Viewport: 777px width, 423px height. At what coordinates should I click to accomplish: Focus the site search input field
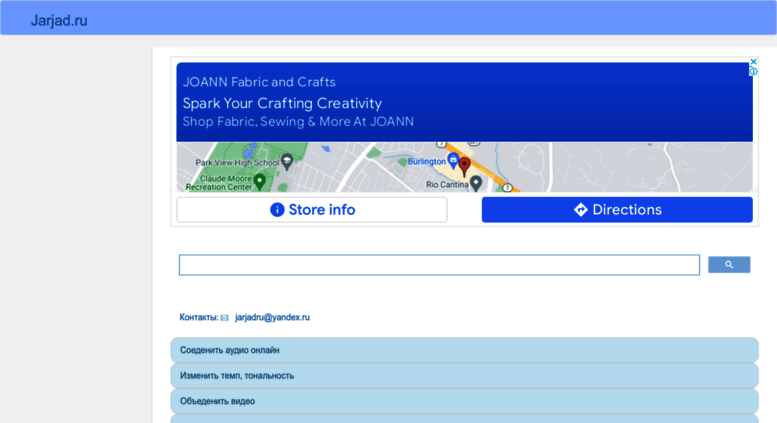[x=439, y=265]
